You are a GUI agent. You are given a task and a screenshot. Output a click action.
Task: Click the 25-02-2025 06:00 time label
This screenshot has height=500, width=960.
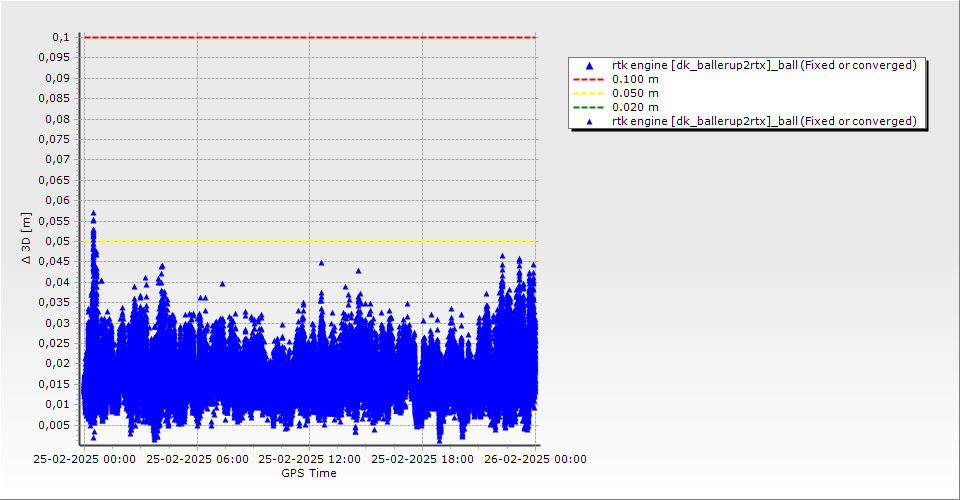[x=197, y=459]
